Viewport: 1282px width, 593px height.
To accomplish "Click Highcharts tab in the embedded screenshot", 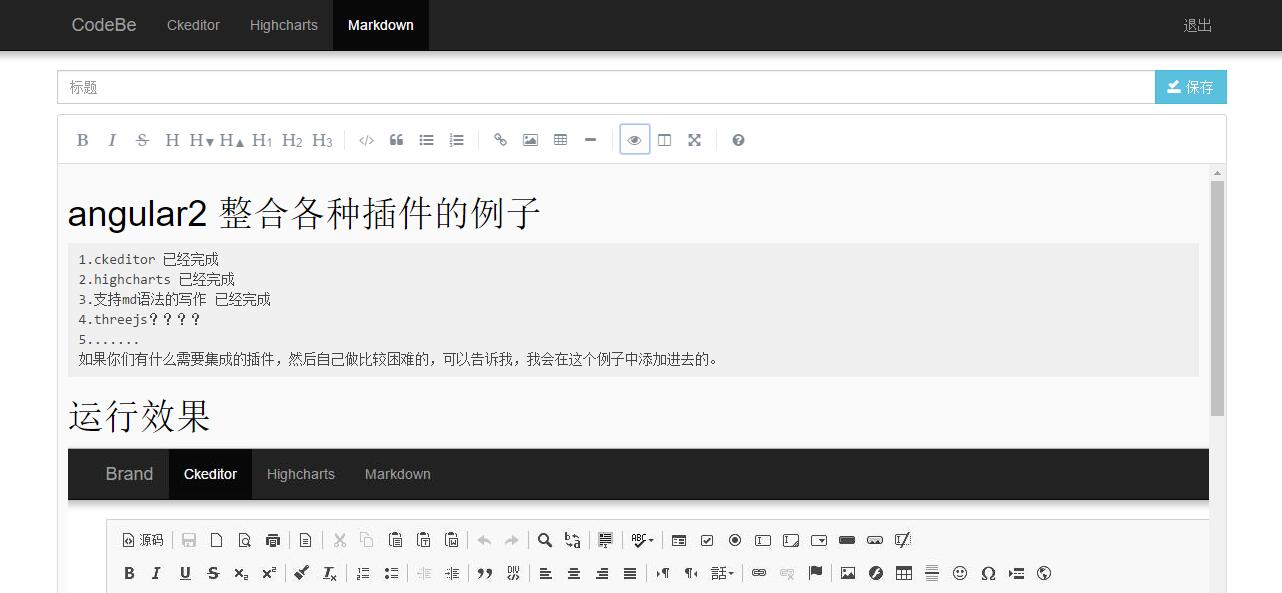I will point(300,474).
